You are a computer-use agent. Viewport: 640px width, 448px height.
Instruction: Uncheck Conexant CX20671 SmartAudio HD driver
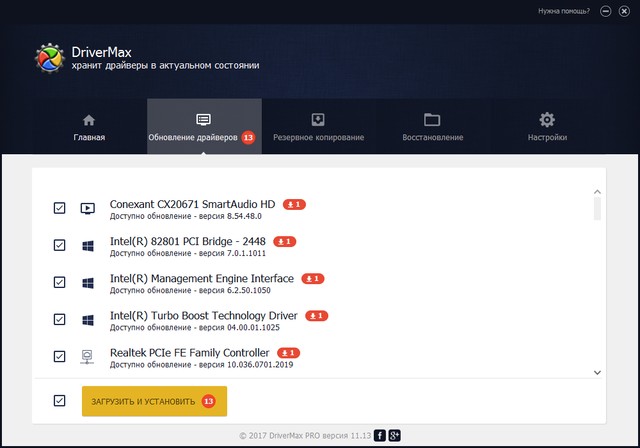pyautogui.click(x=60, y=208)
